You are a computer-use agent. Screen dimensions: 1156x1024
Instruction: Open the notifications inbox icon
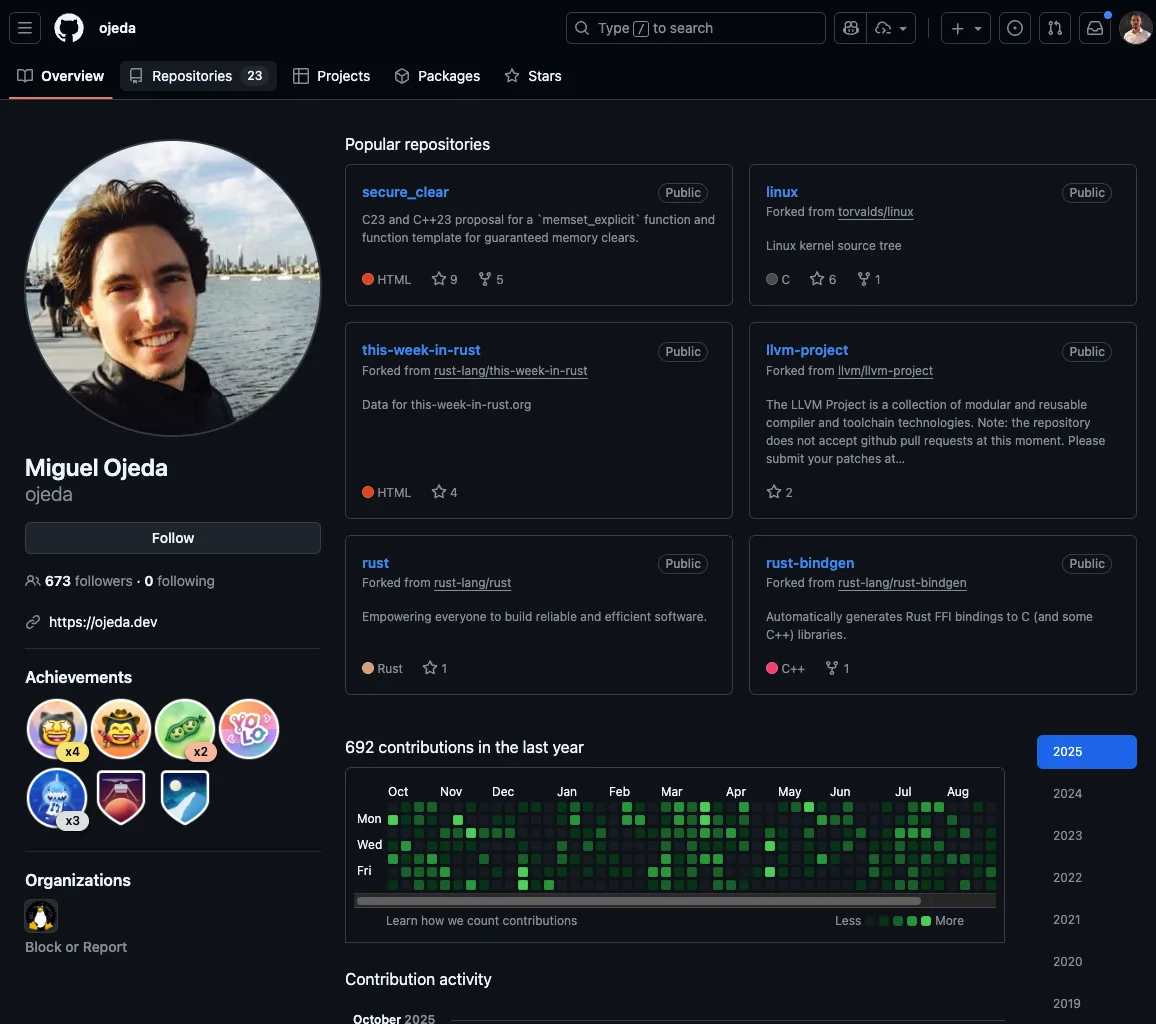[x=1095, y=28]
